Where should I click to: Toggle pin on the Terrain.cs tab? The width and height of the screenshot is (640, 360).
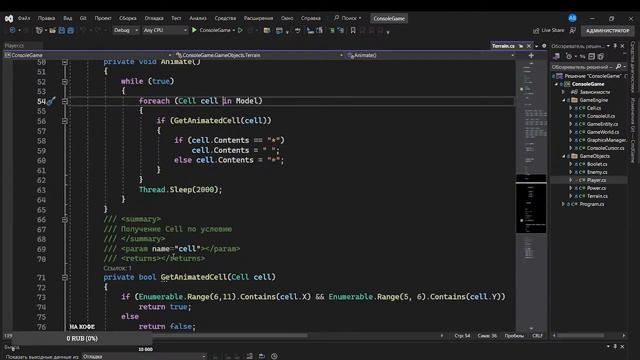coord(521,46)
